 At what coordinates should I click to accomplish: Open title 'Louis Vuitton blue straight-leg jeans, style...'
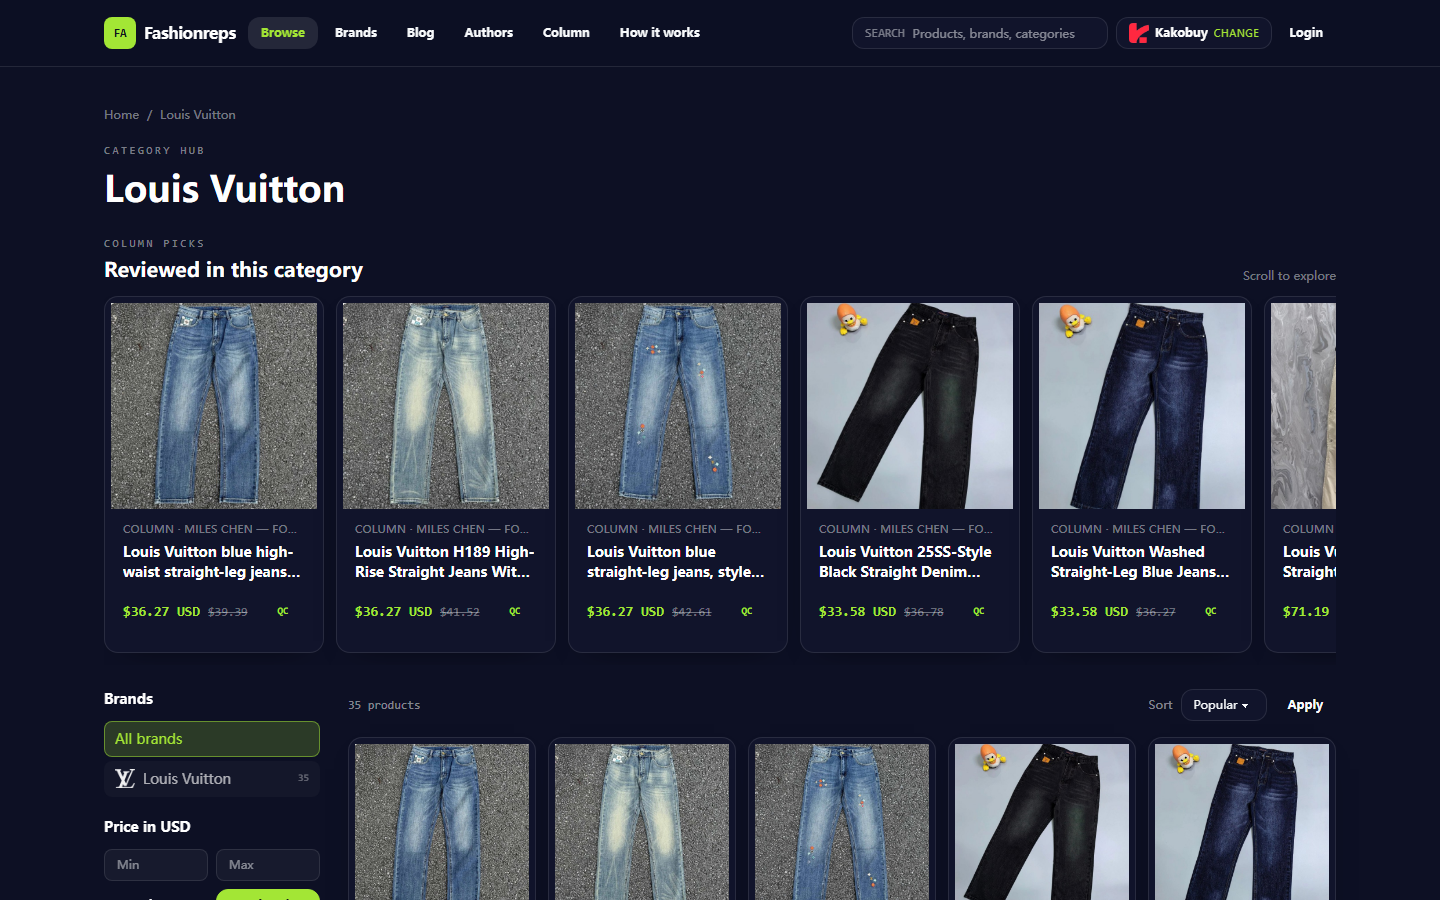[676, 562]
